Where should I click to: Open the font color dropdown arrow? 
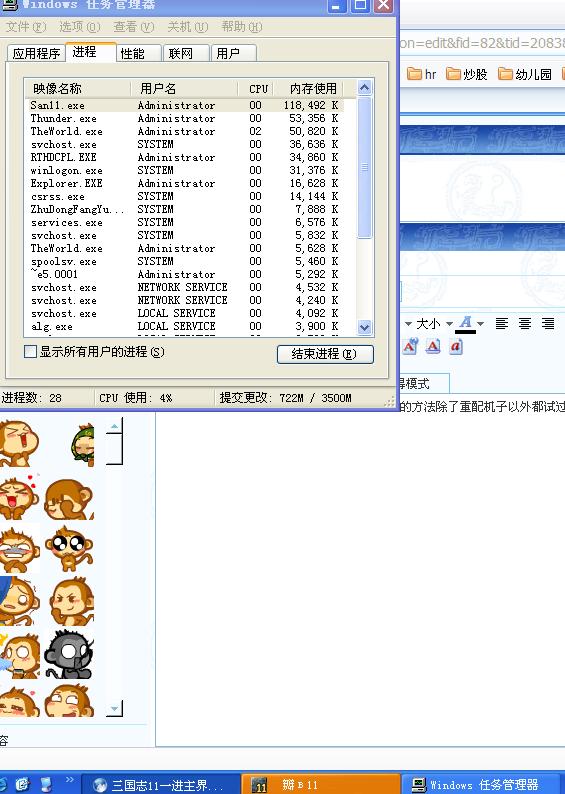coord(480,324)
